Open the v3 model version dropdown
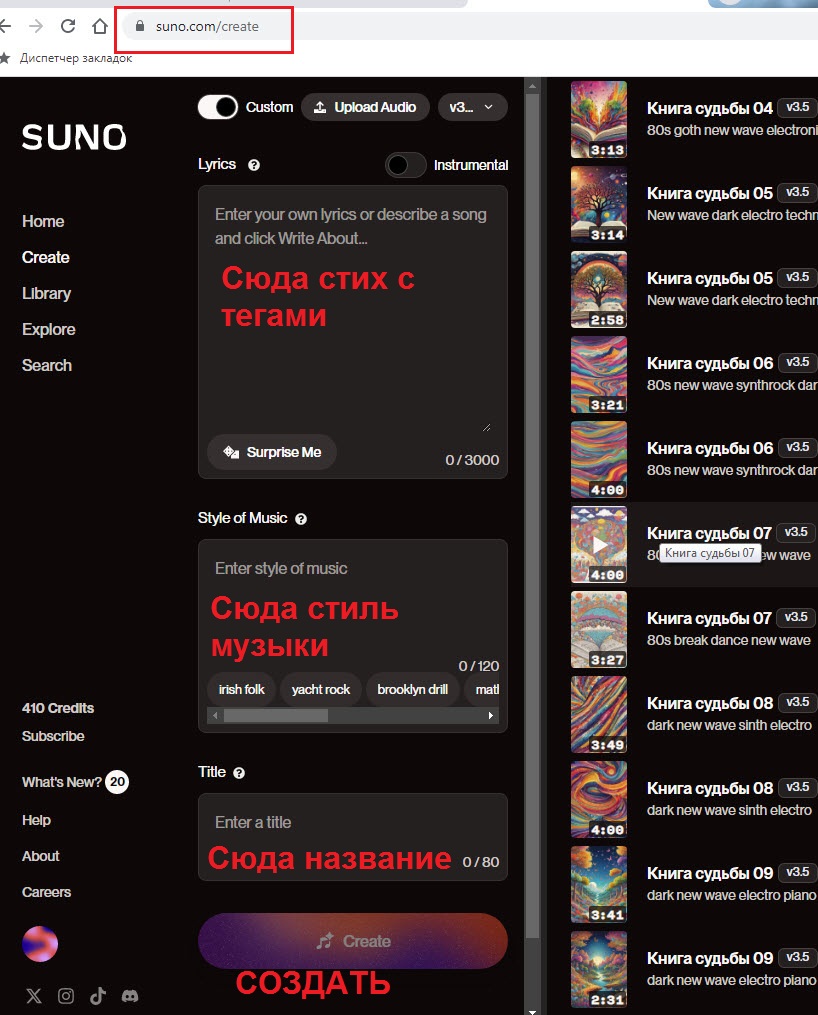 click(472, 107)
